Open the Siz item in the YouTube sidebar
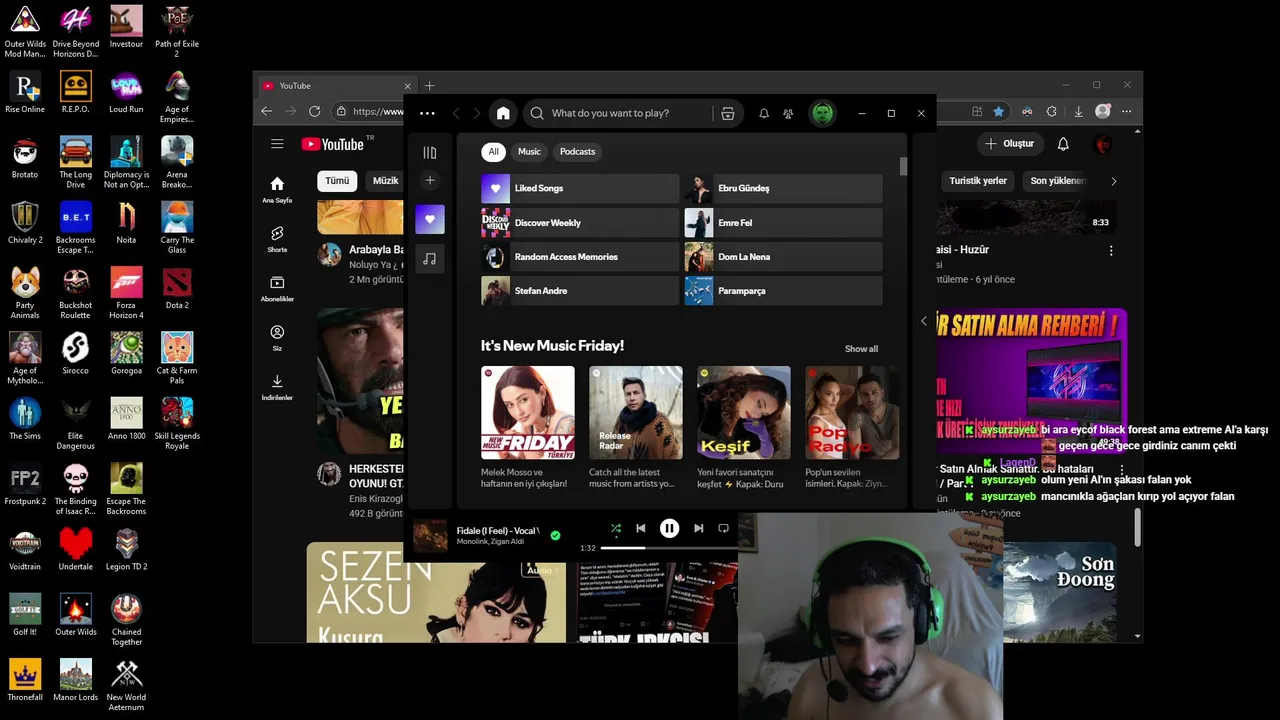1280x720 pixels. [x=277, y=338]
